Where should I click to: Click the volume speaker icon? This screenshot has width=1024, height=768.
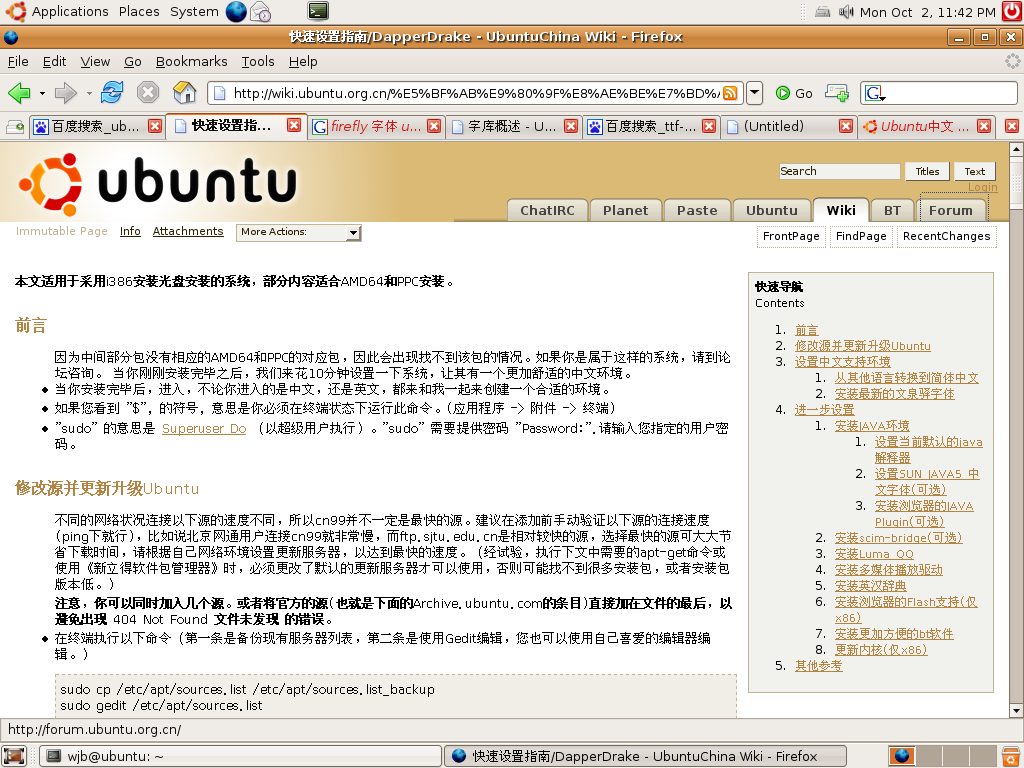(x=846, y=12)
